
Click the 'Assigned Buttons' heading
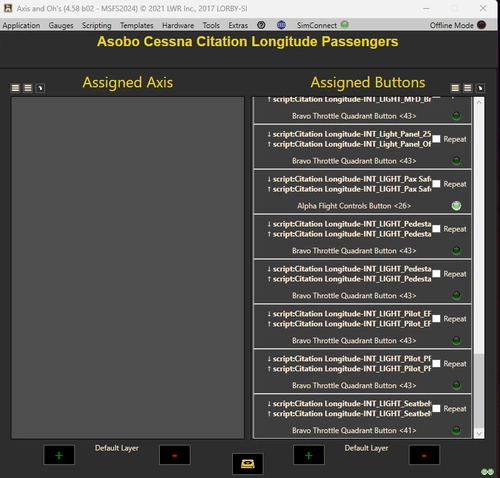pyautogui.click(x=368, y=82)
